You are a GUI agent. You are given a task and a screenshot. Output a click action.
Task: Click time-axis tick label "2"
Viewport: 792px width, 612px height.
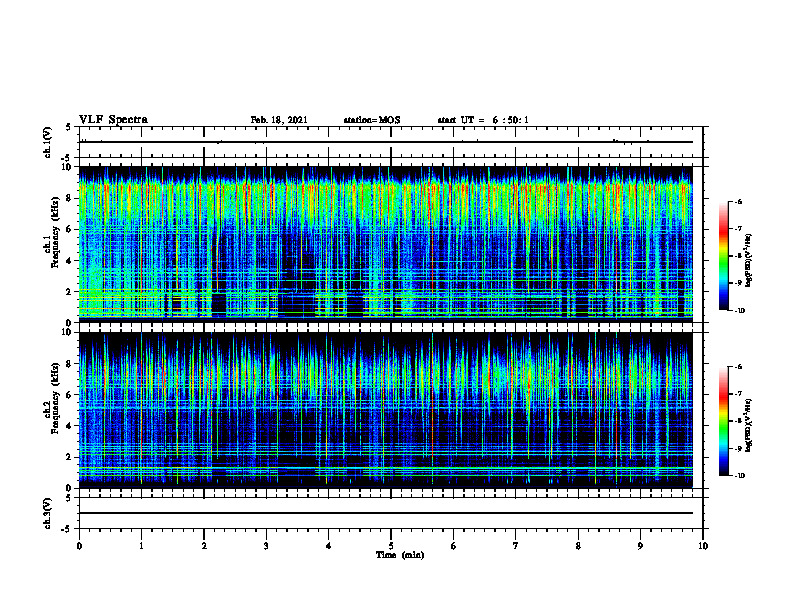(204, 546)
